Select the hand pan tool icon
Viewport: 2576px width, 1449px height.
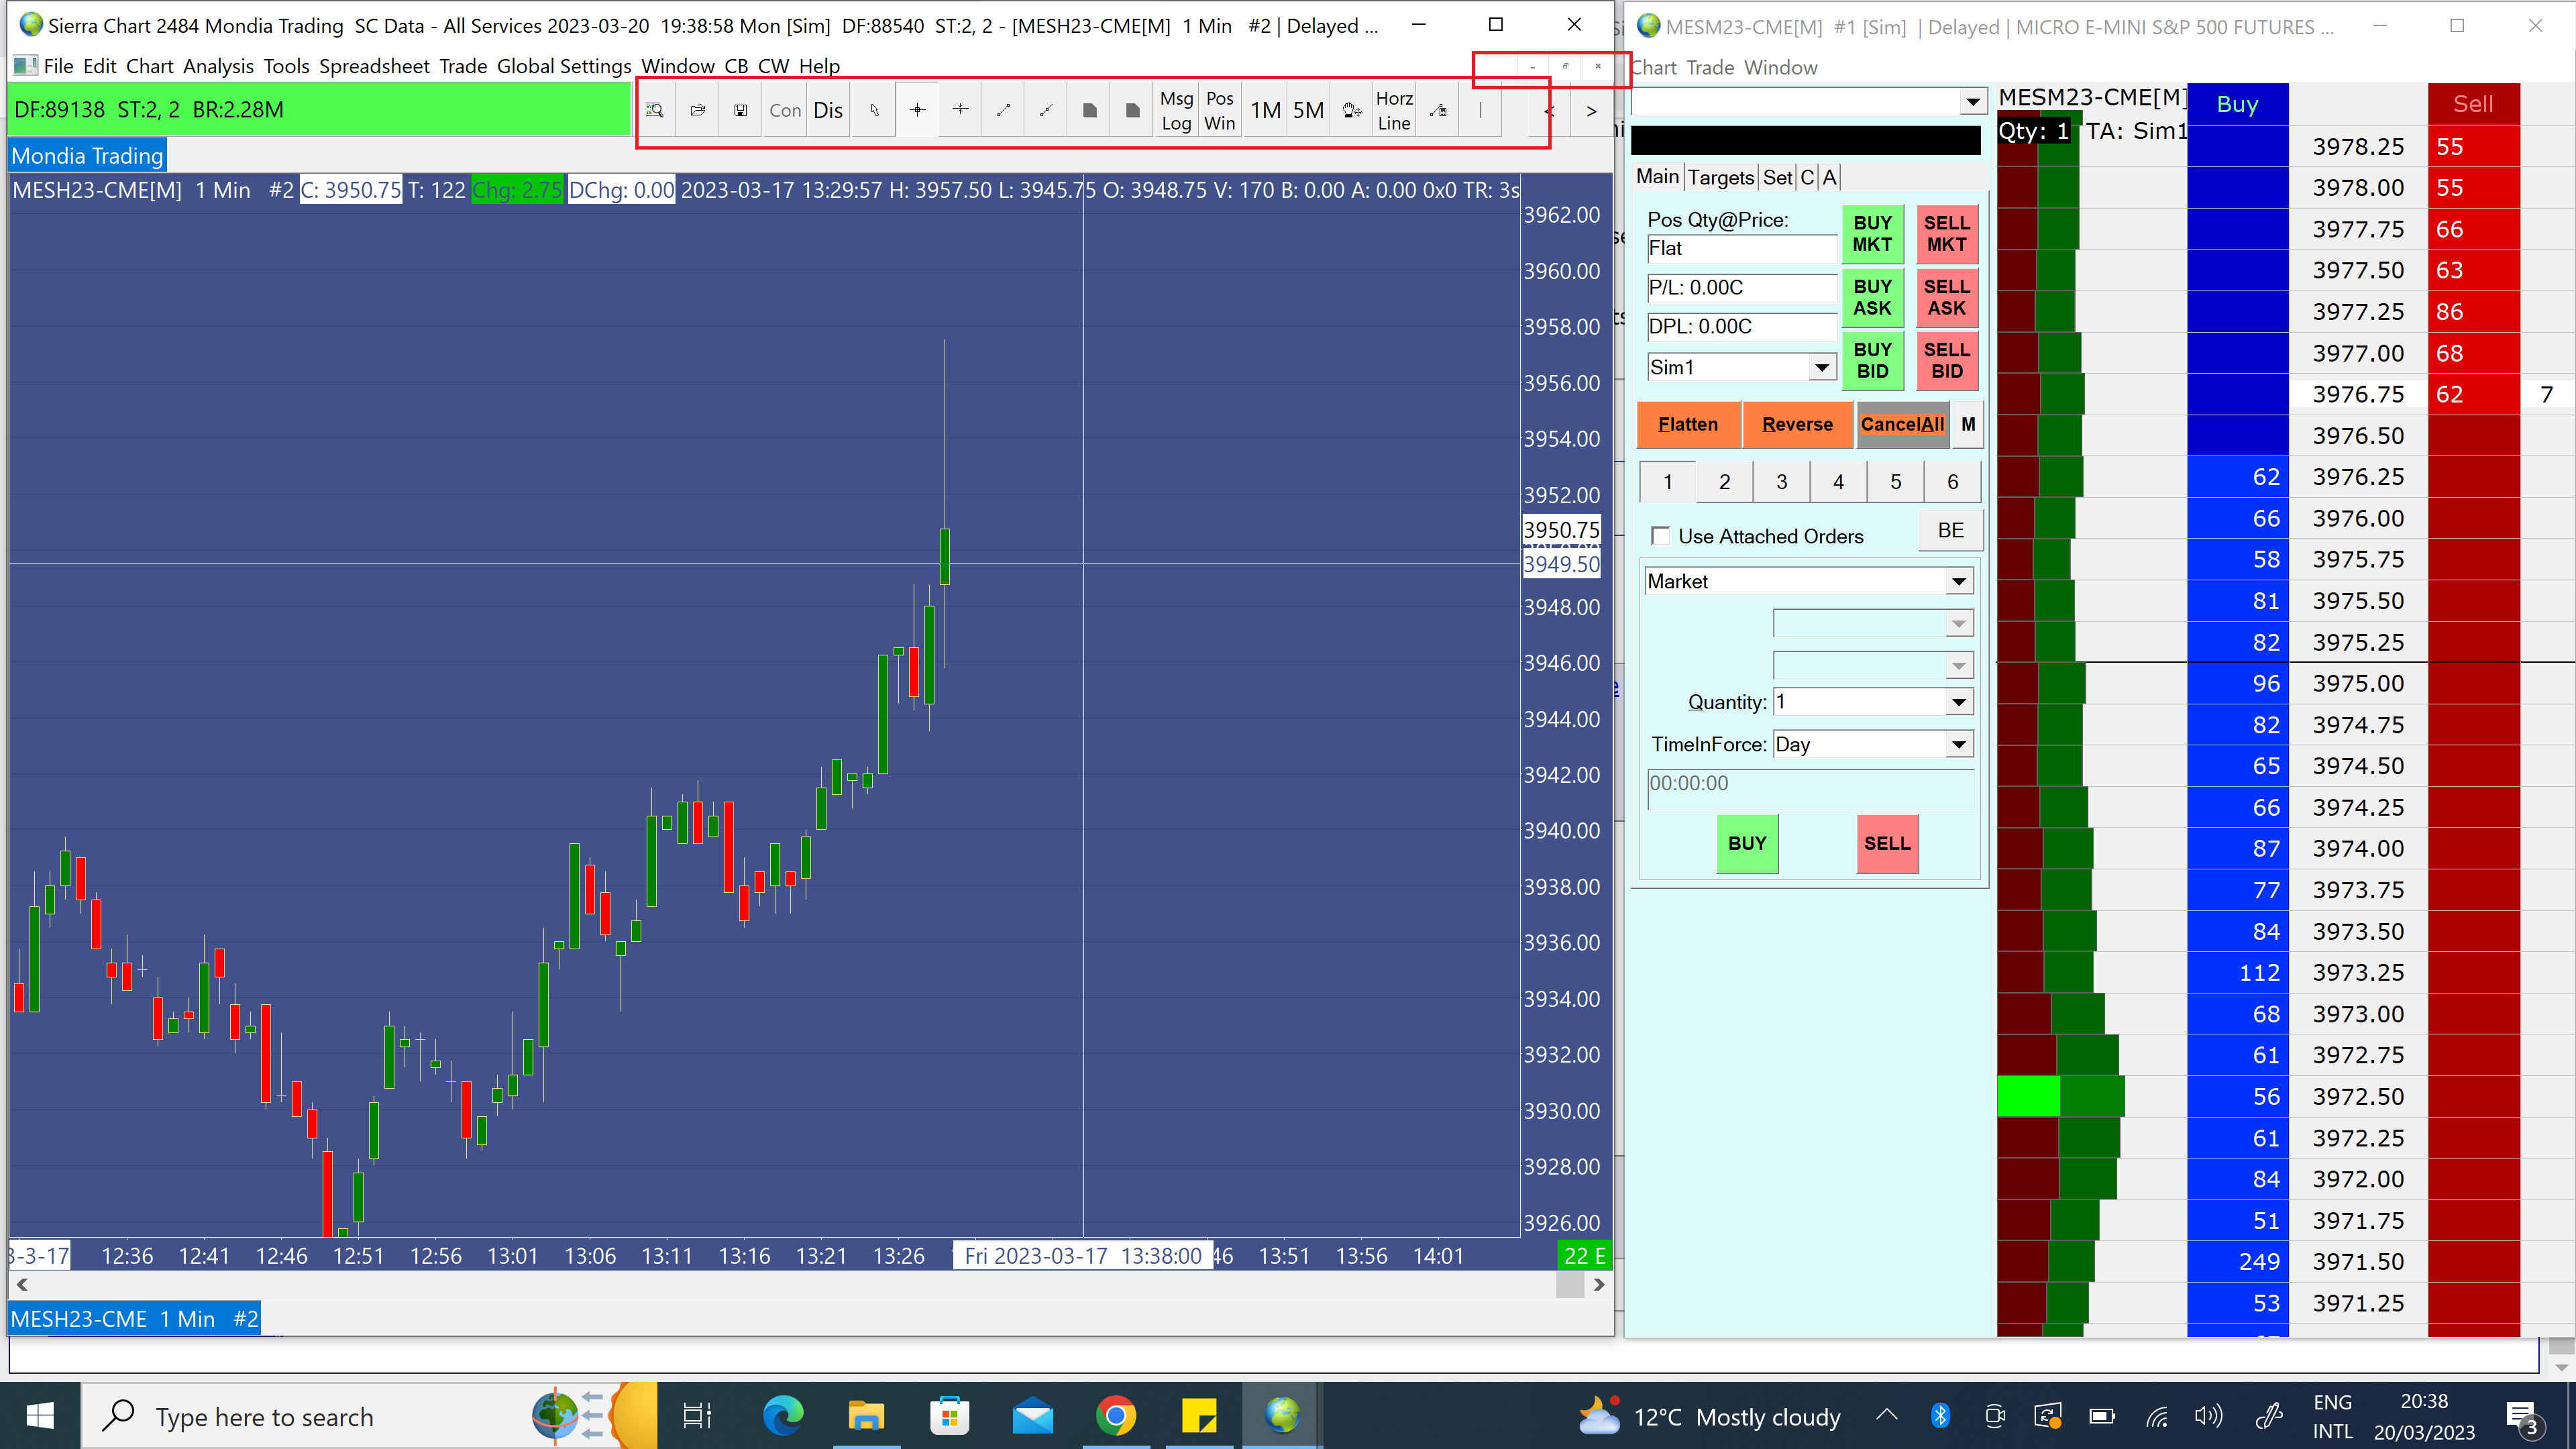click(1352, 110)
